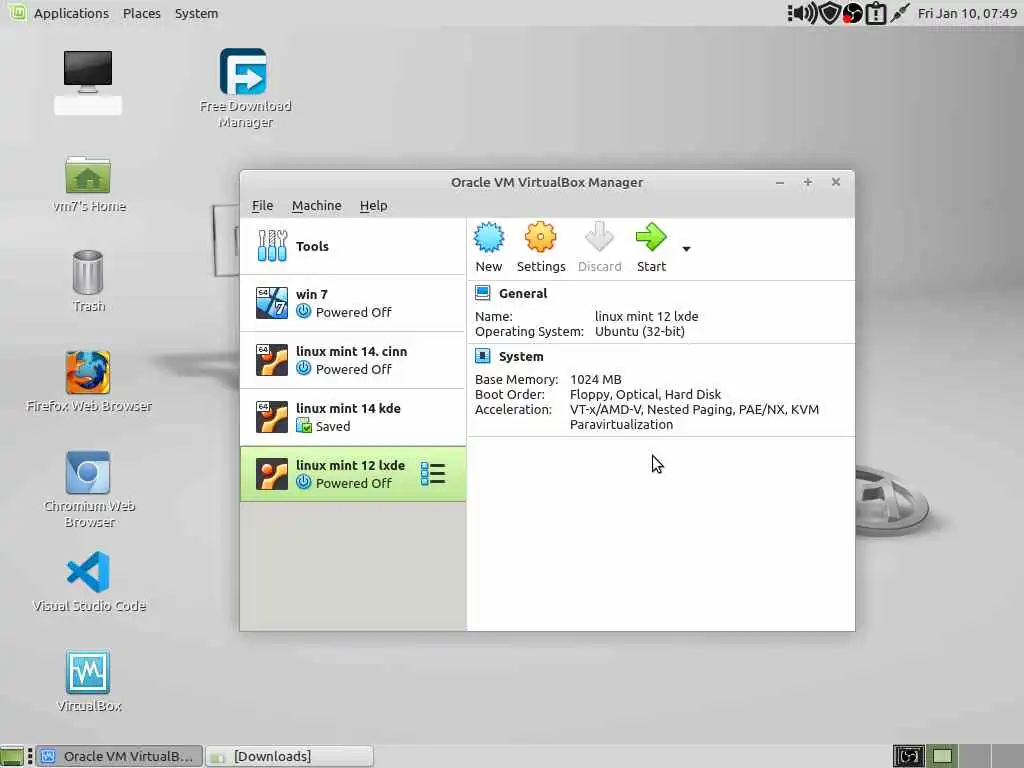This screenshot has height=768, width=1024.
Task: Click the network connection tray icon
Action: (900, 12)
